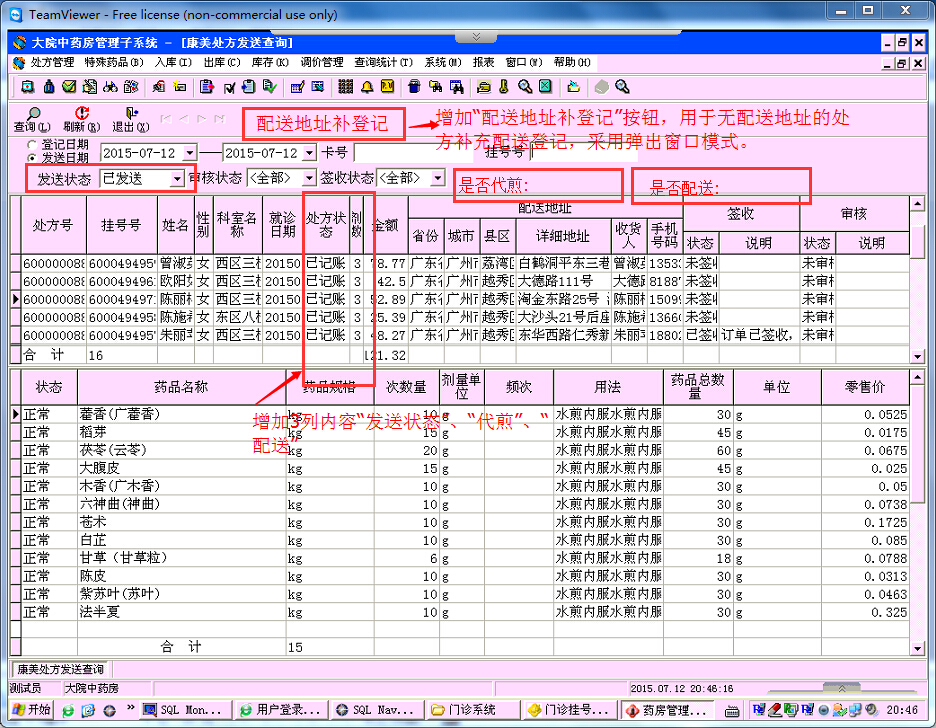This screenshot has height=728, width=936.
Task: Click the teal box with X icon
Action: (545, 87)
